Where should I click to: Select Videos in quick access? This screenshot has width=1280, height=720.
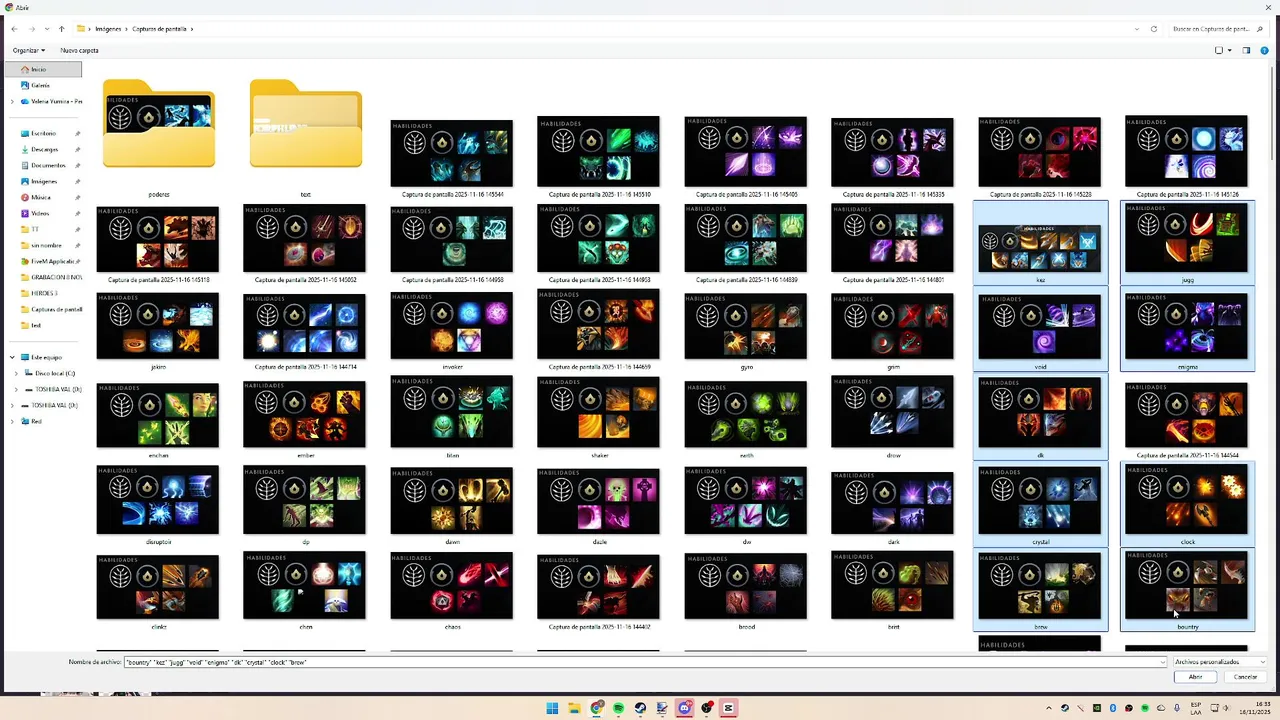click(40, 213)
